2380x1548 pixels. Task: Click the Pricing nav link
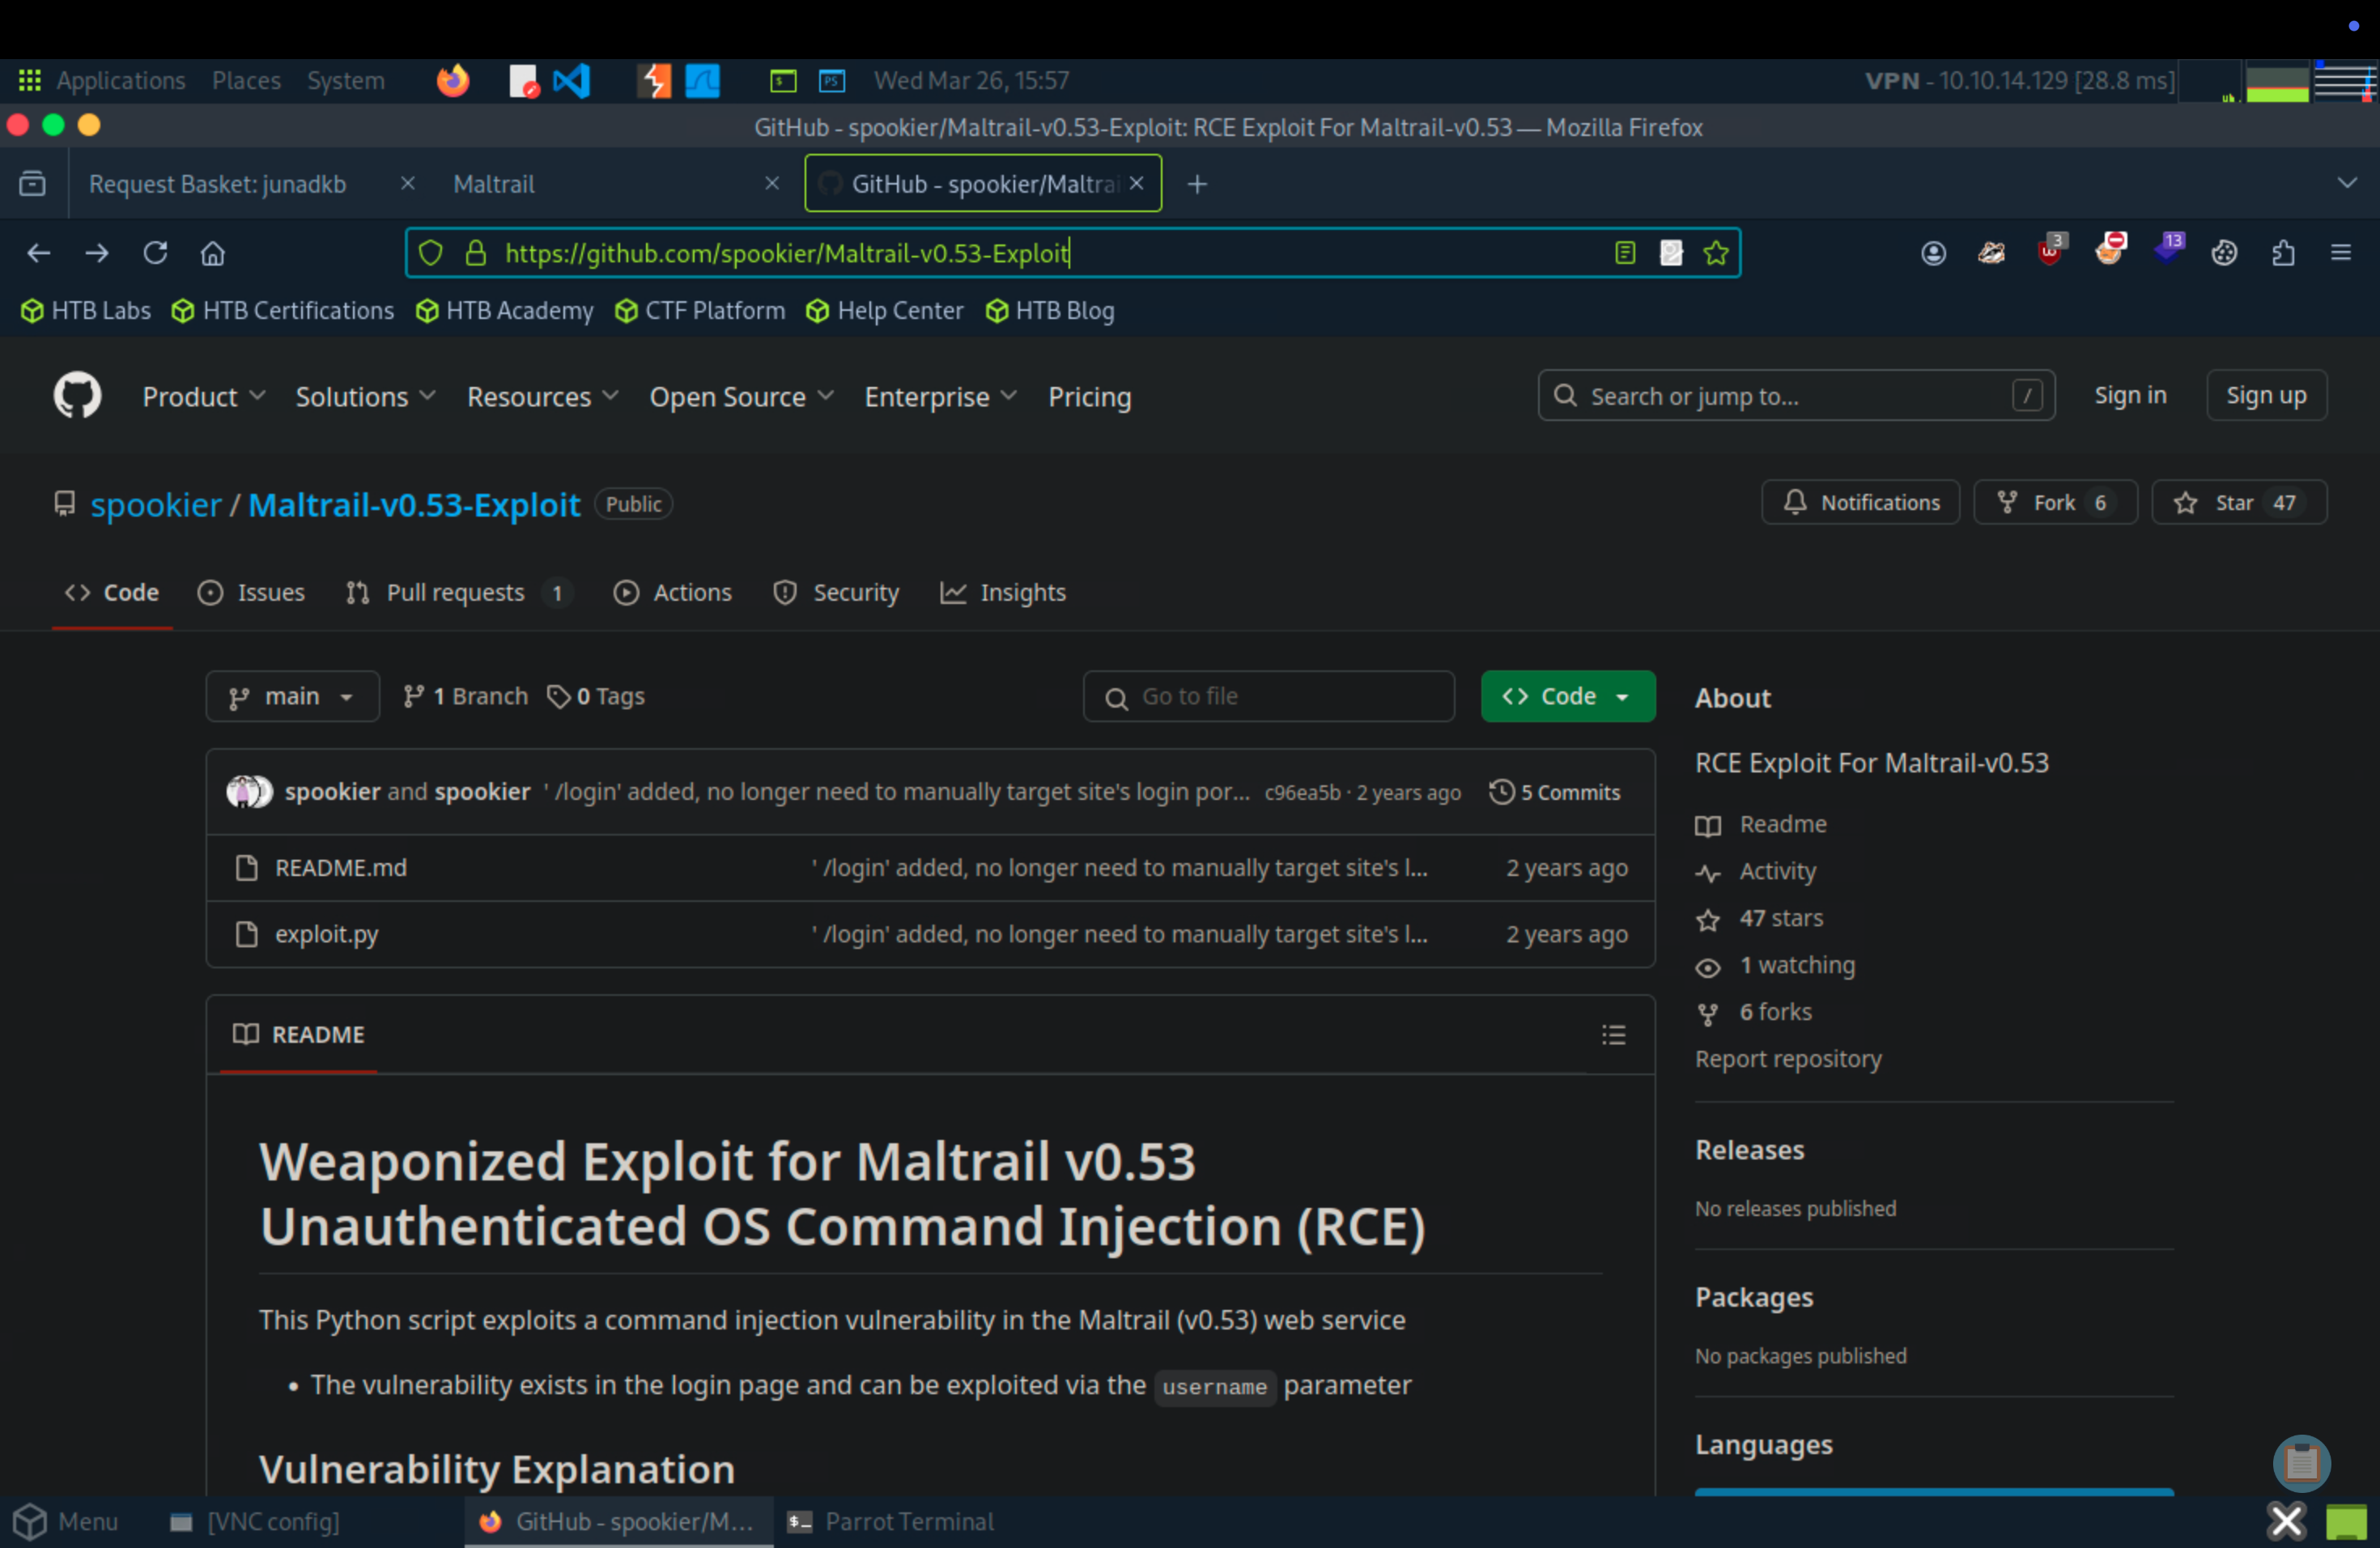point(1089,397)
